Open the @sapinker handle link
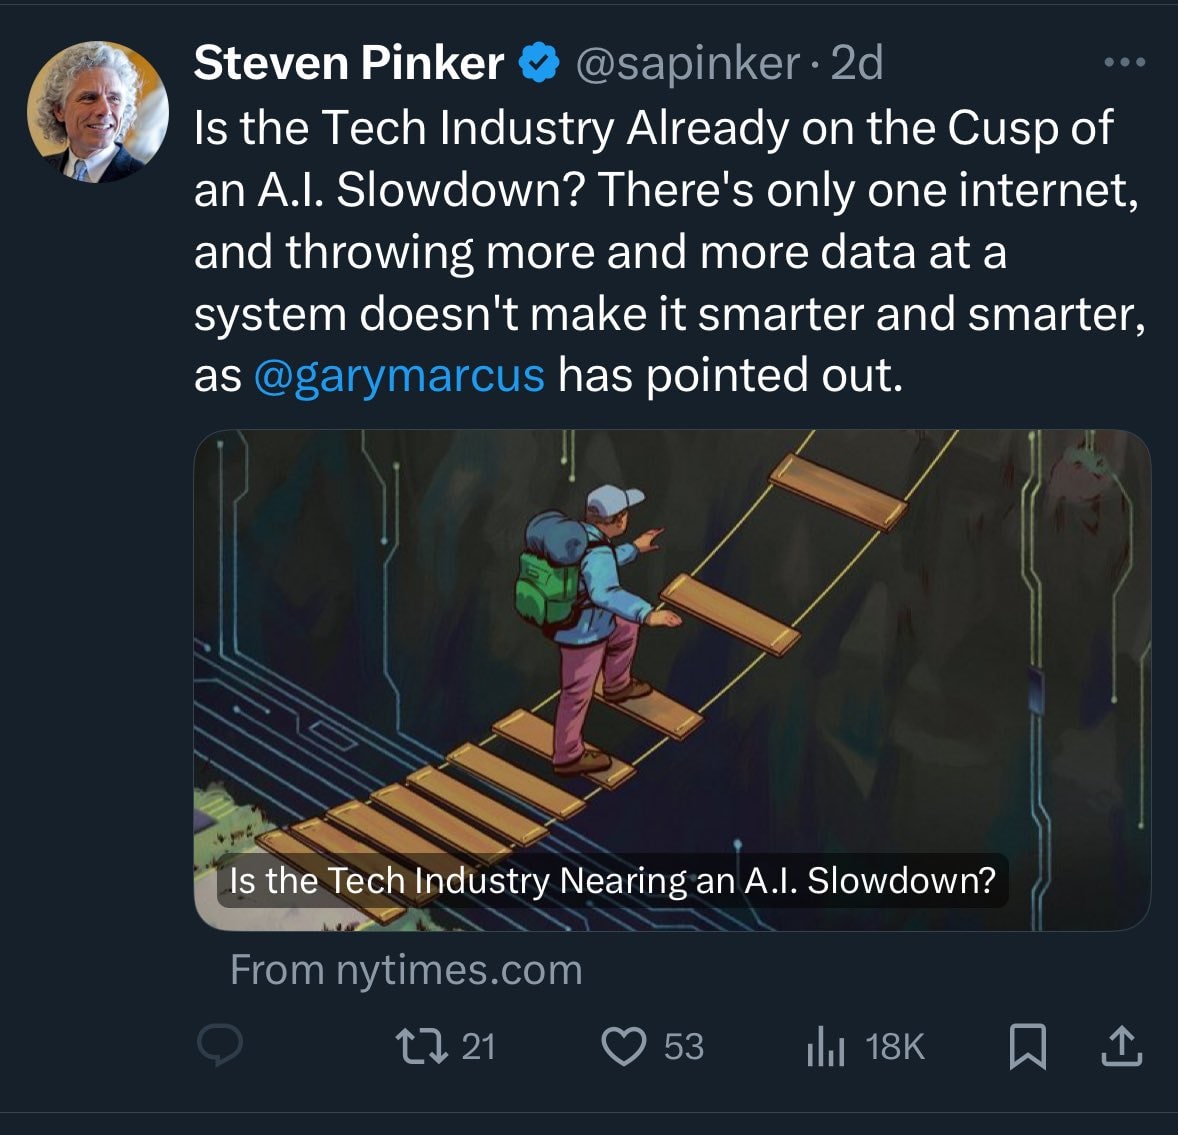This screenshot has width=1178, height=1135. pyautogui.click(x=687, y=64)
